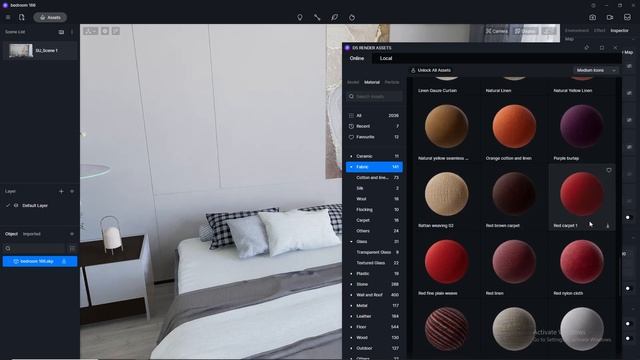Switch to the Model category tab
Screen dimensions: 640x360
(x=353, y=82)
